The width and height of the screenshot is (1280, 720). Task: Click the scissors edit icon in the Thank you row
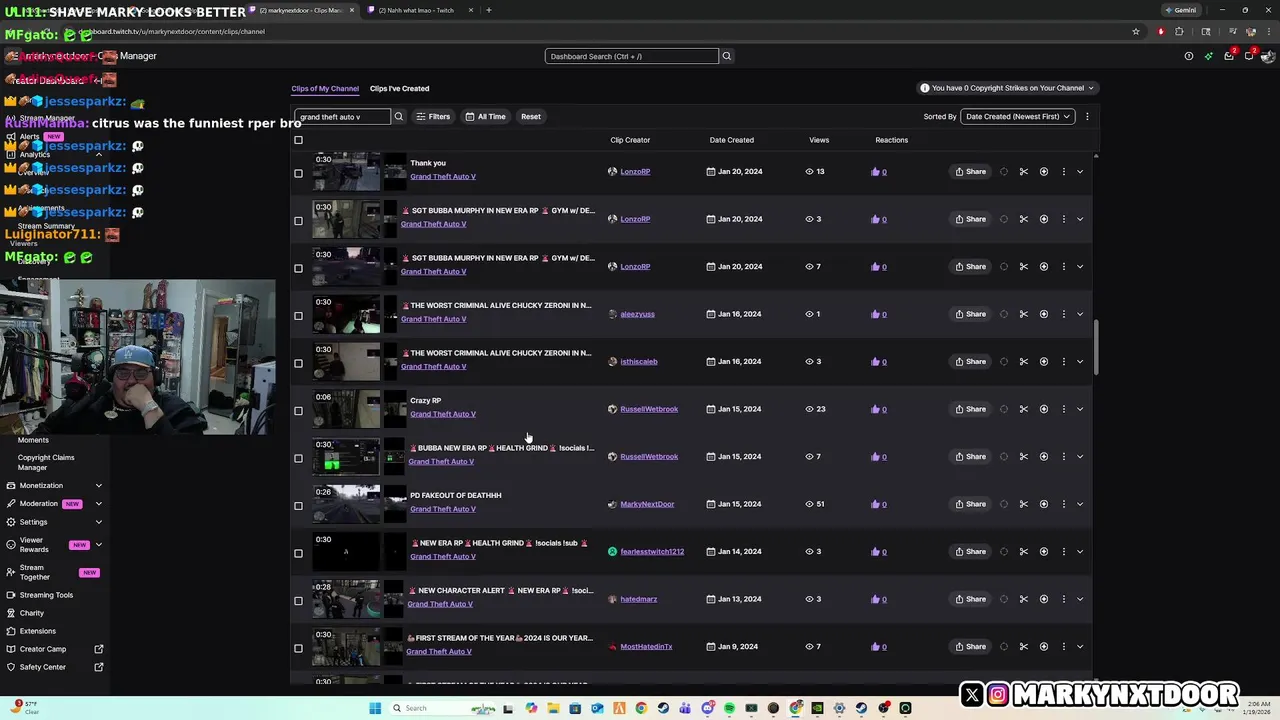(1023, 171)
